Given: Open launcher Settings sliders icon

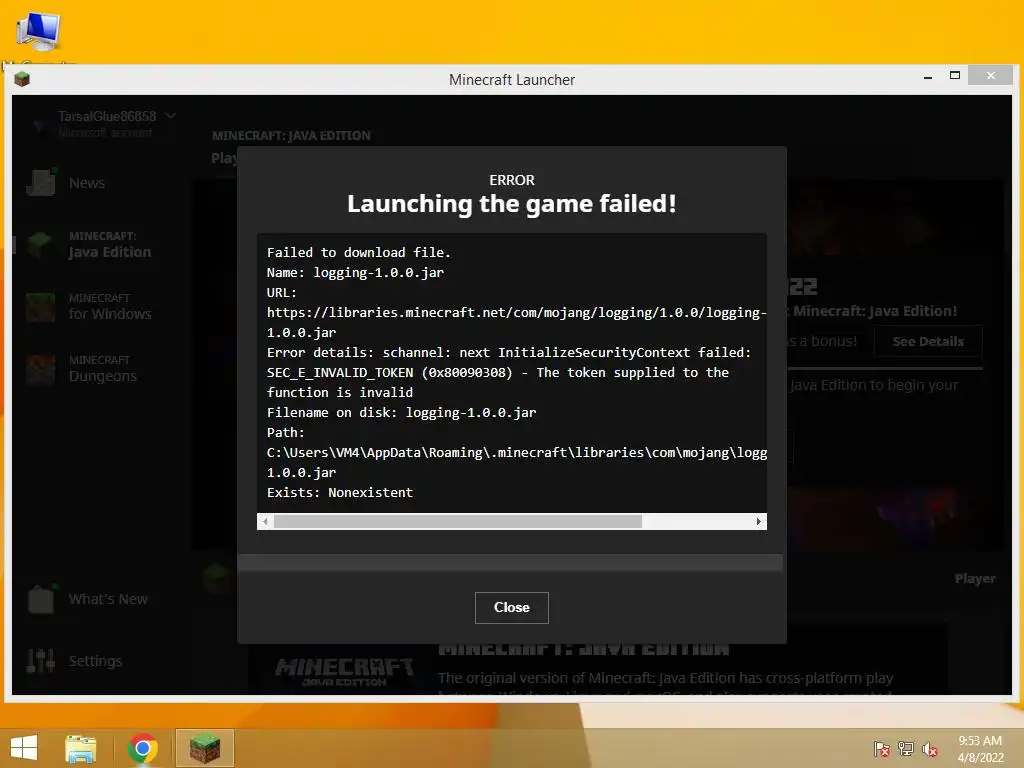Looking at the screenshot, I should pyautogui.click(x=40, y=660).
